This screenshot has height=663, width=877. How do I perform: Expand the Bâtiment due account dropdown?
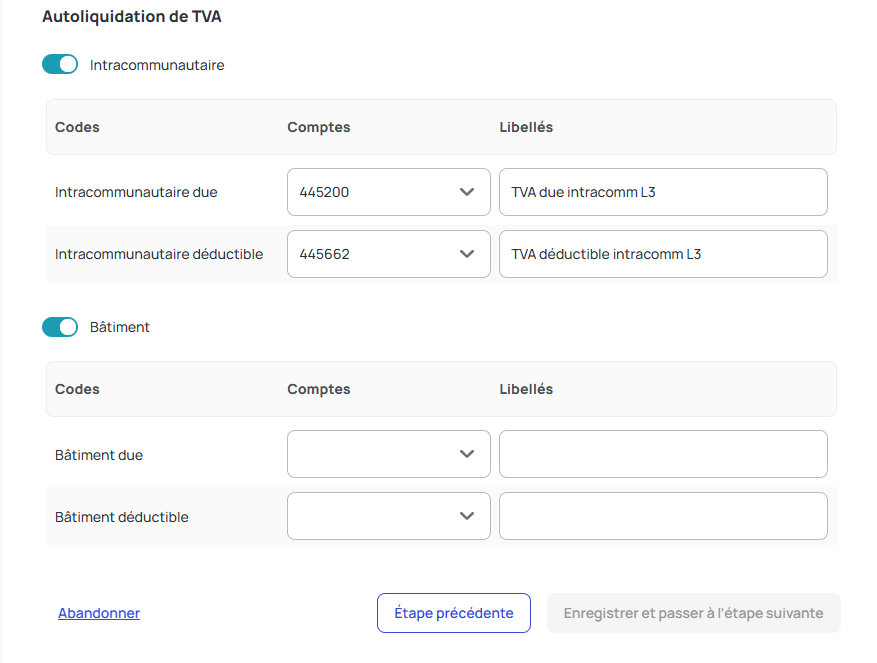(388, 454)
